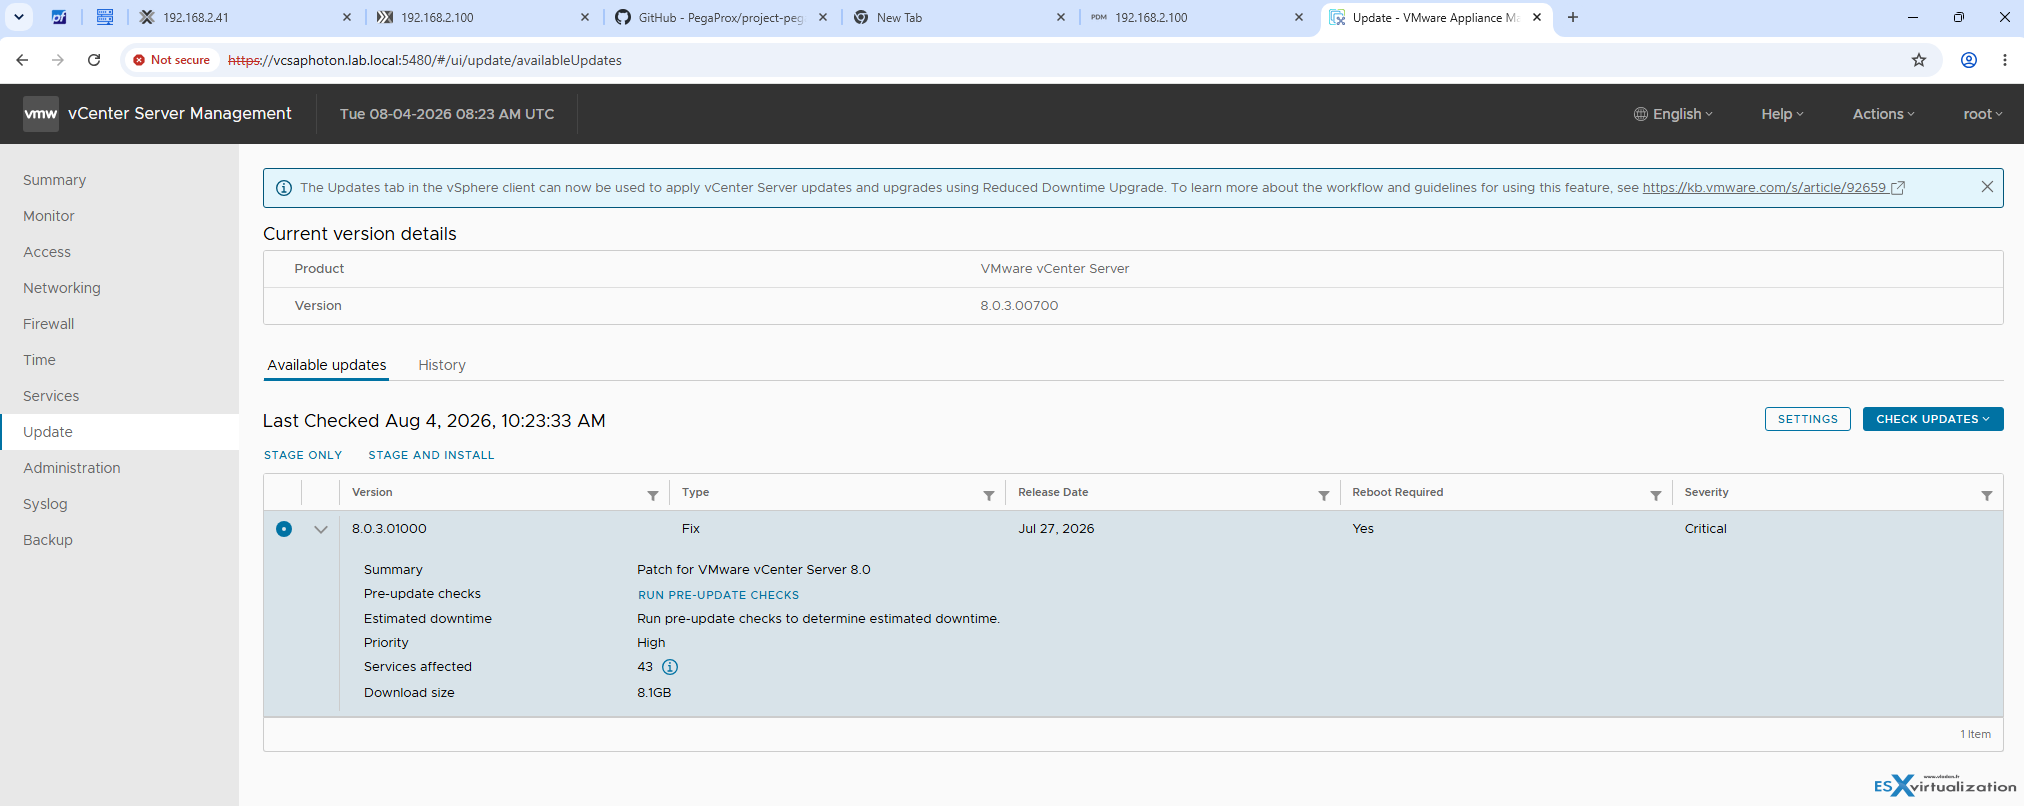2024x806 pixels.
Task: Click the Not secure site warning
Action: pos(172,60)
